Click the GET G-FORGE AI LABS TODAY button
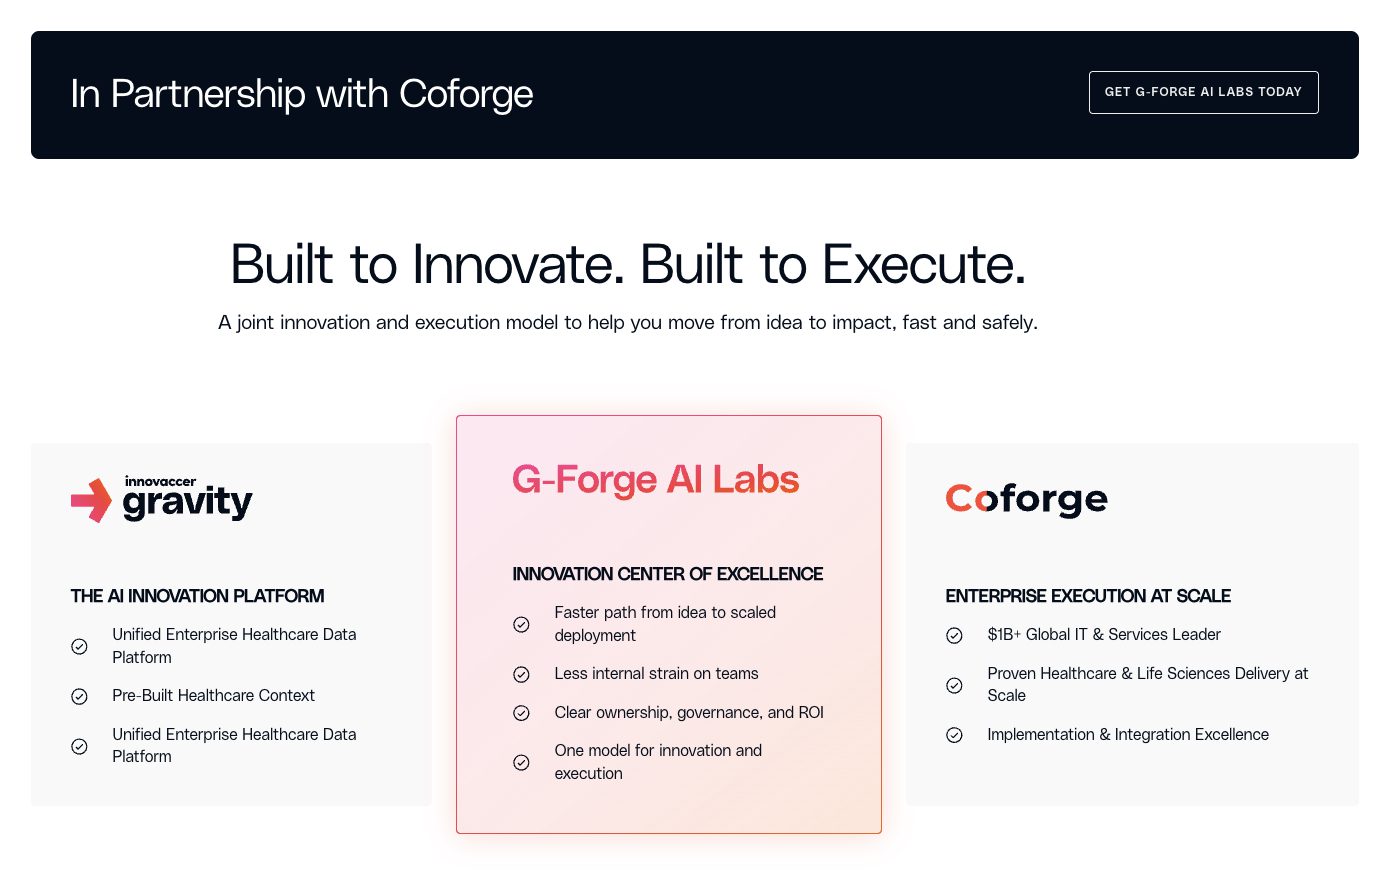 tap(1203, 92)
